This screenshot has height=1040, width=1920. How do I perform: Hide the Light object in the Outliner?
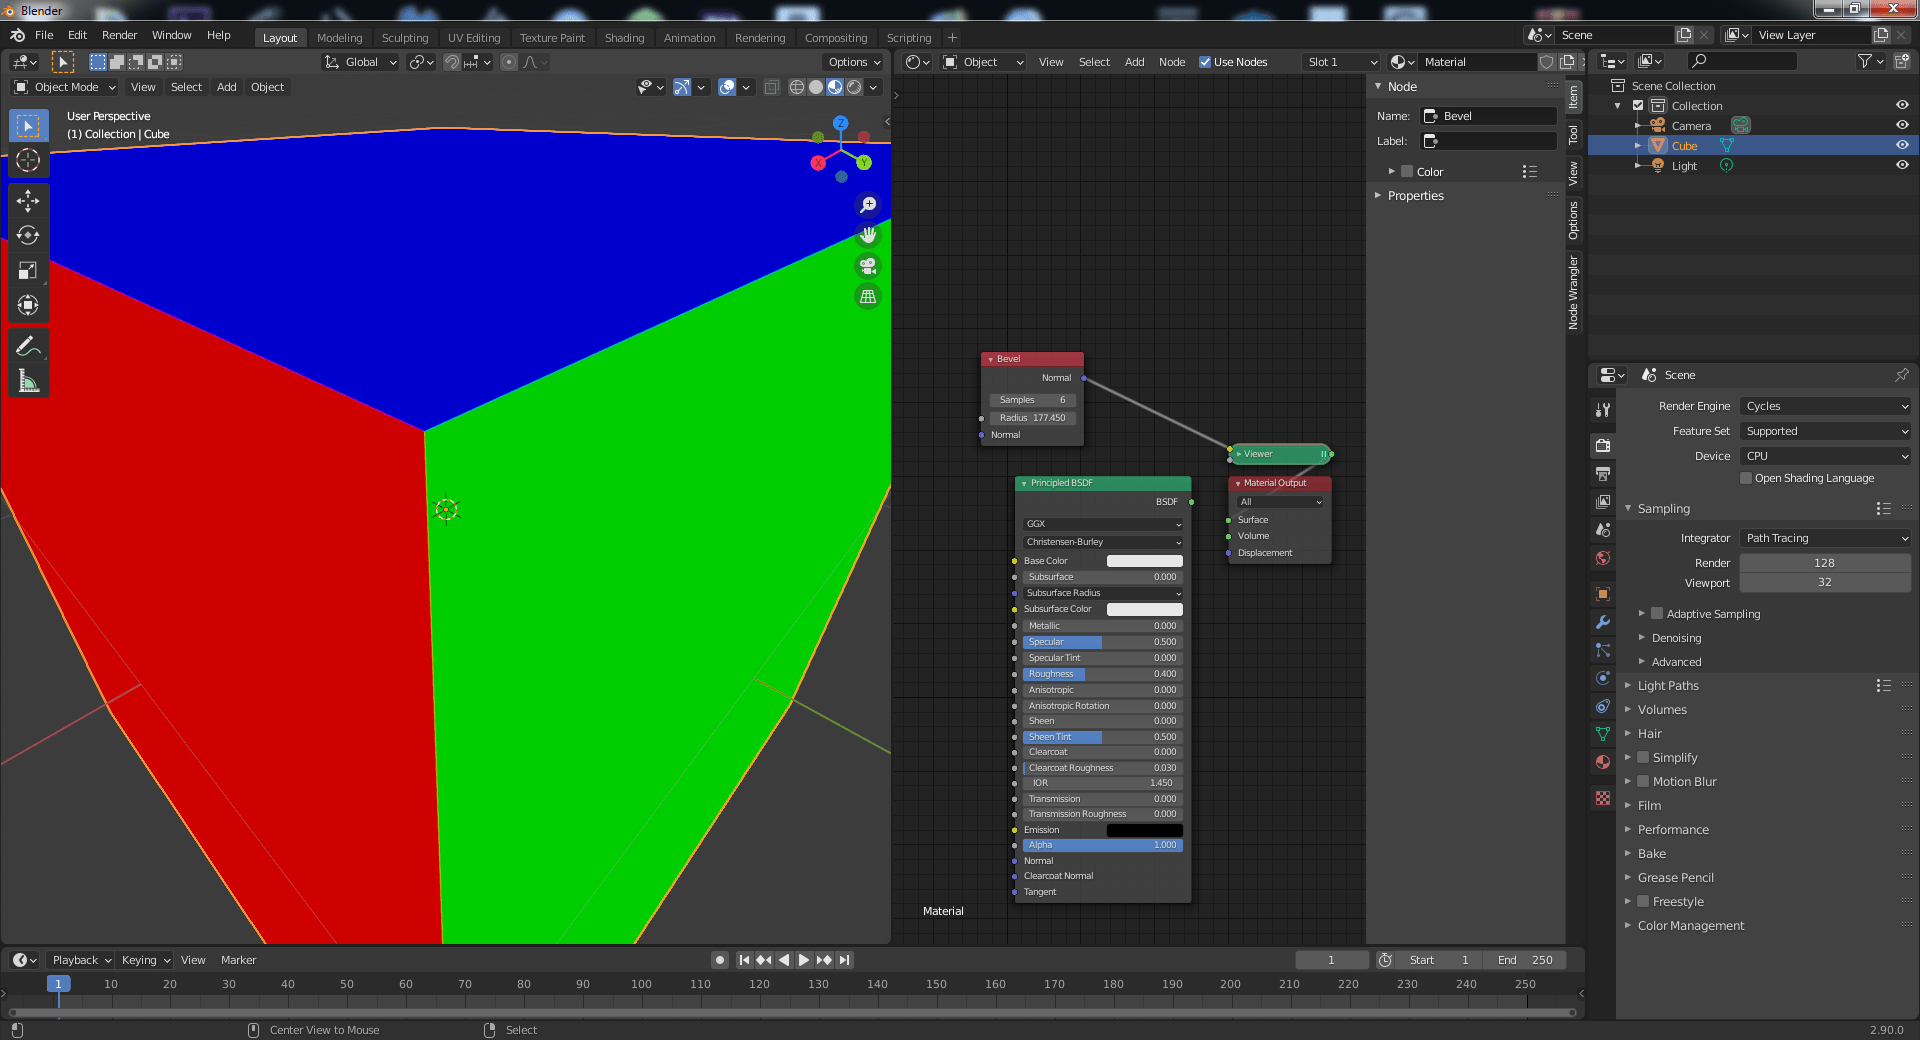click(x=1903, y=165)
